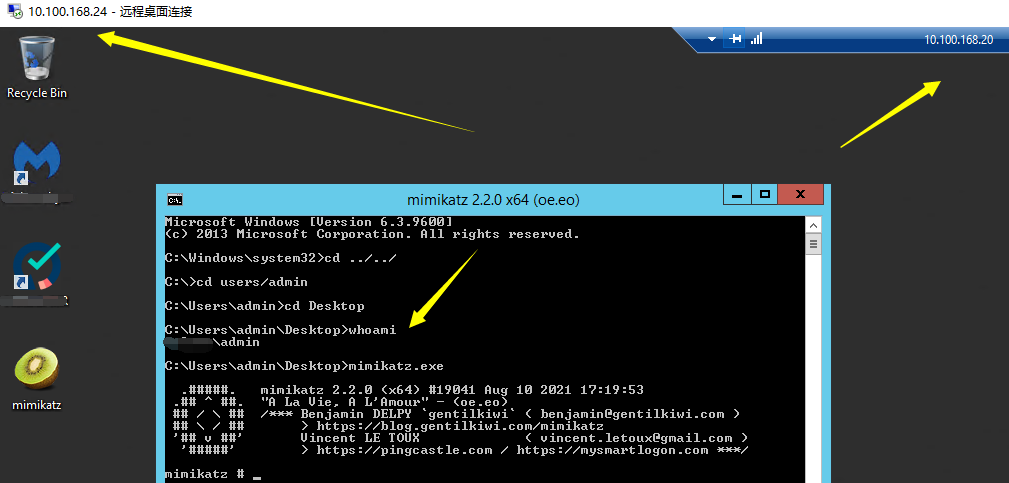Click the benjamin@gentilkiwi.com email text
The height and width of the screenshot is (483, 1009).
click(x=633, y=414)
